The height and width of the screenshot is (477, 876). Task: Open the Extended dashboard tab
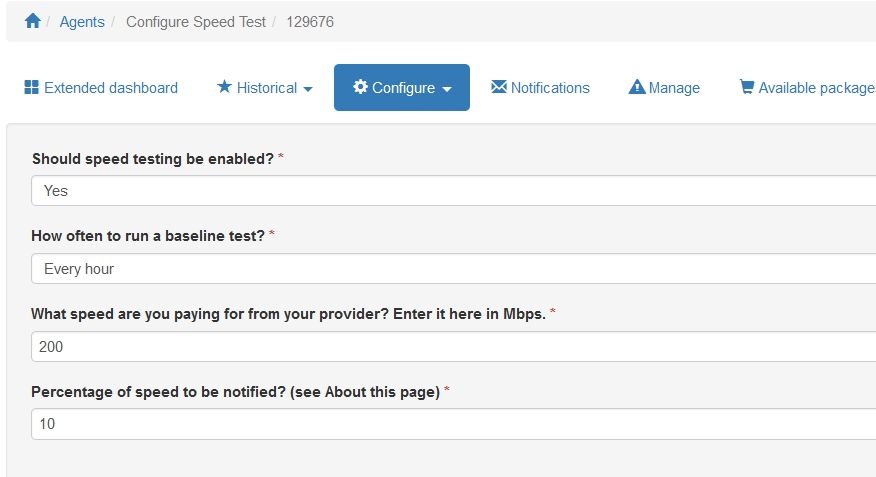101,88
